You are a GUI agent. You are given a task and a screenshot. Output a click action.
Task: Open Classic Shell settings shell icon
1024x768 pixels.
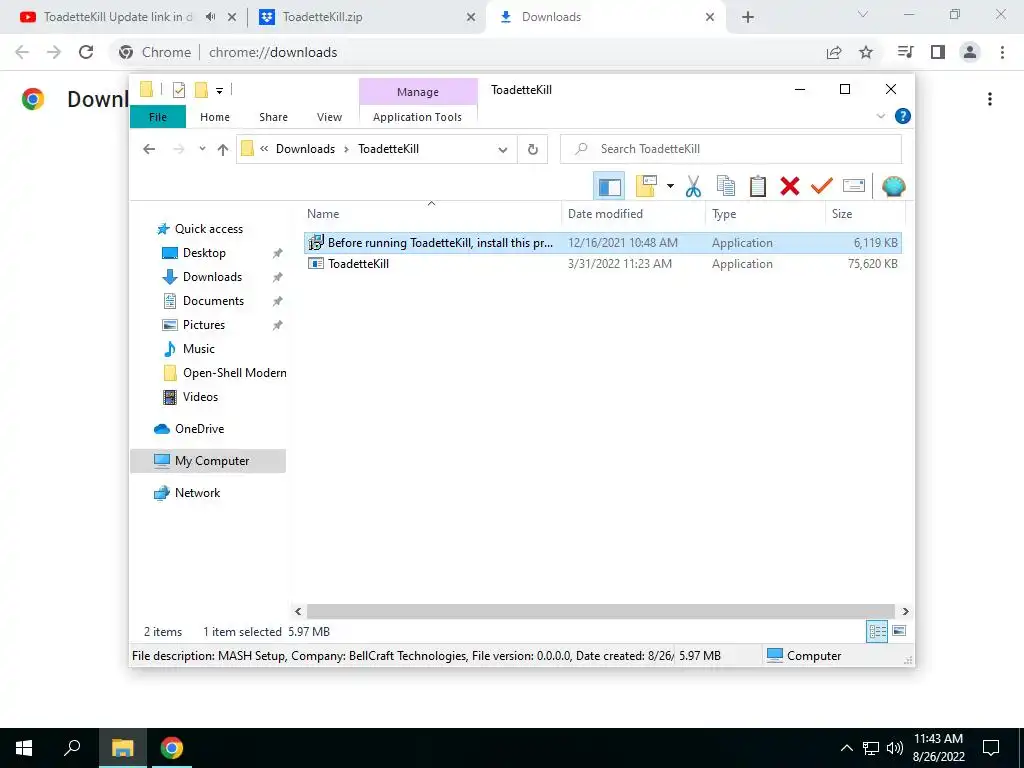(x=893, y=187)
